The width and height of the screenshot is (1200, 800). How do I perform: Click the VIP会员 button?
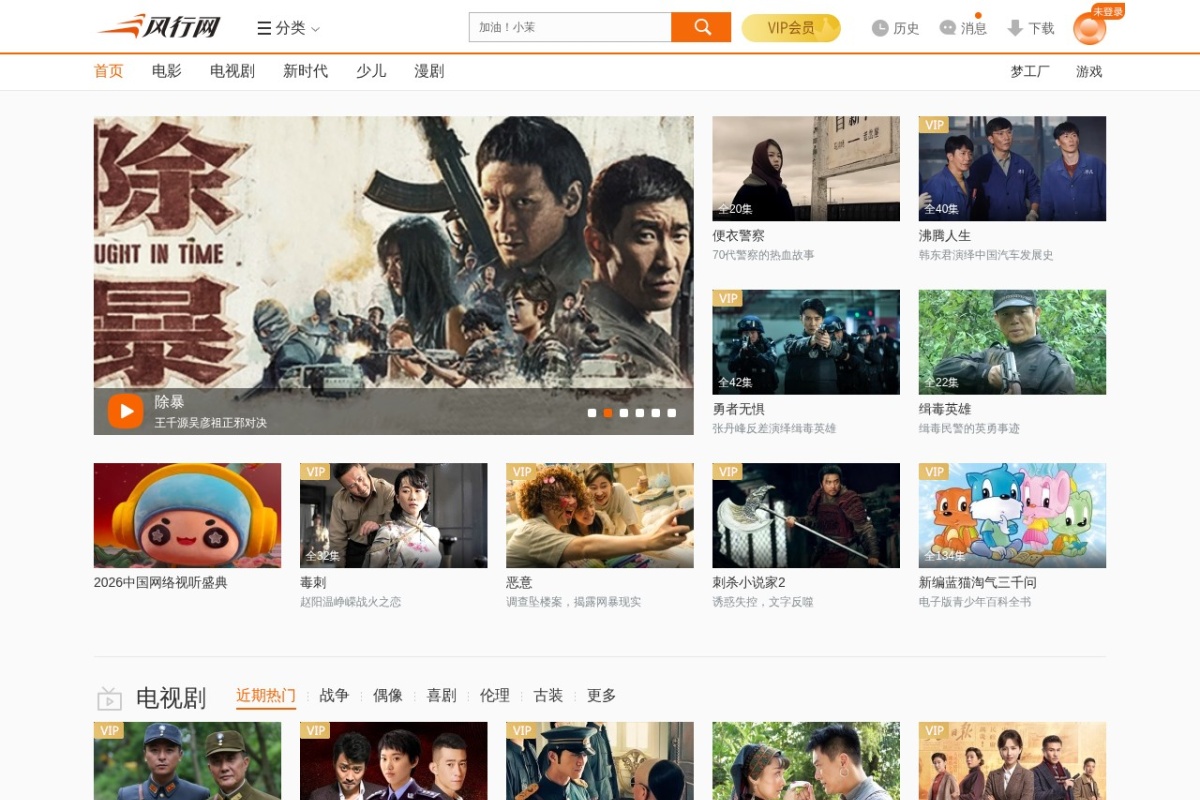(790, 27)
